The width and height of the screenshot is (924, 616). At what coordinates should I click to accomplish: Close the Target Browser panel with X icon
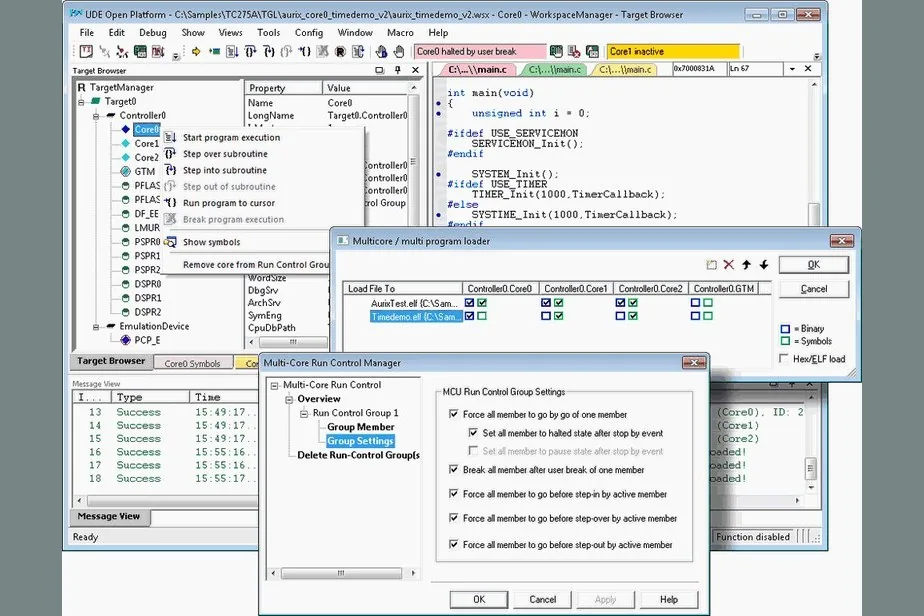(x=415, y=70)
